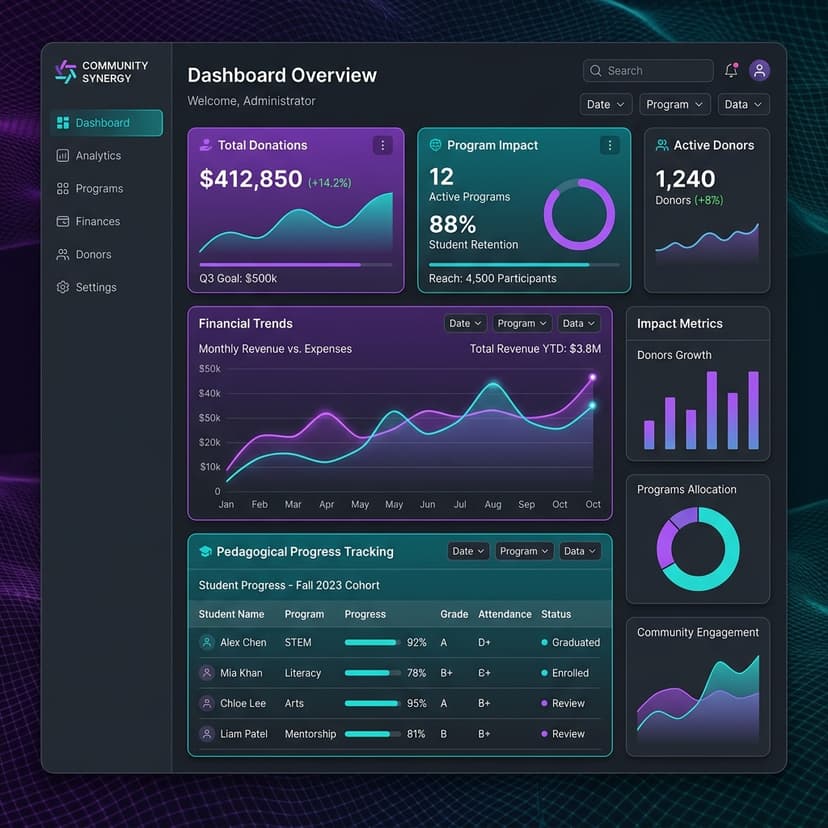Click Alex Chen's avatar icon

207,643
